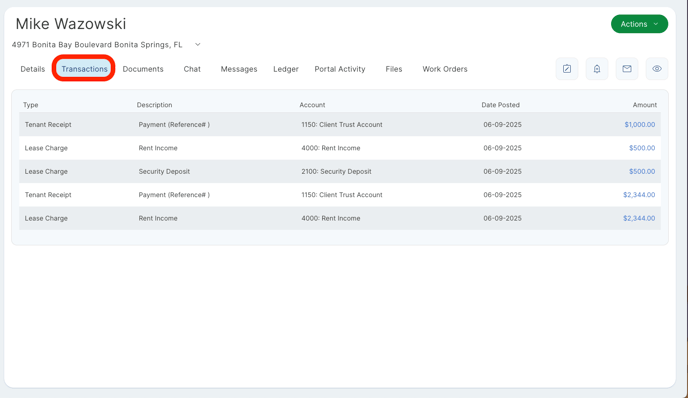The height and width of the screenshot is (398, 688).
Task: Click the Date Posted column header
Action: (500, 105)
